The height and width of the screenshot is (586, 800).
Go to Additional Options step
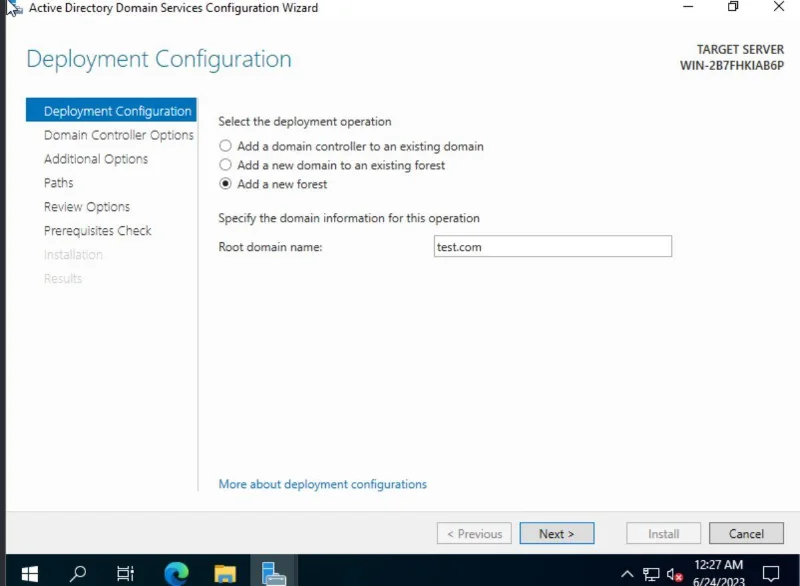[x=96, y=159]
